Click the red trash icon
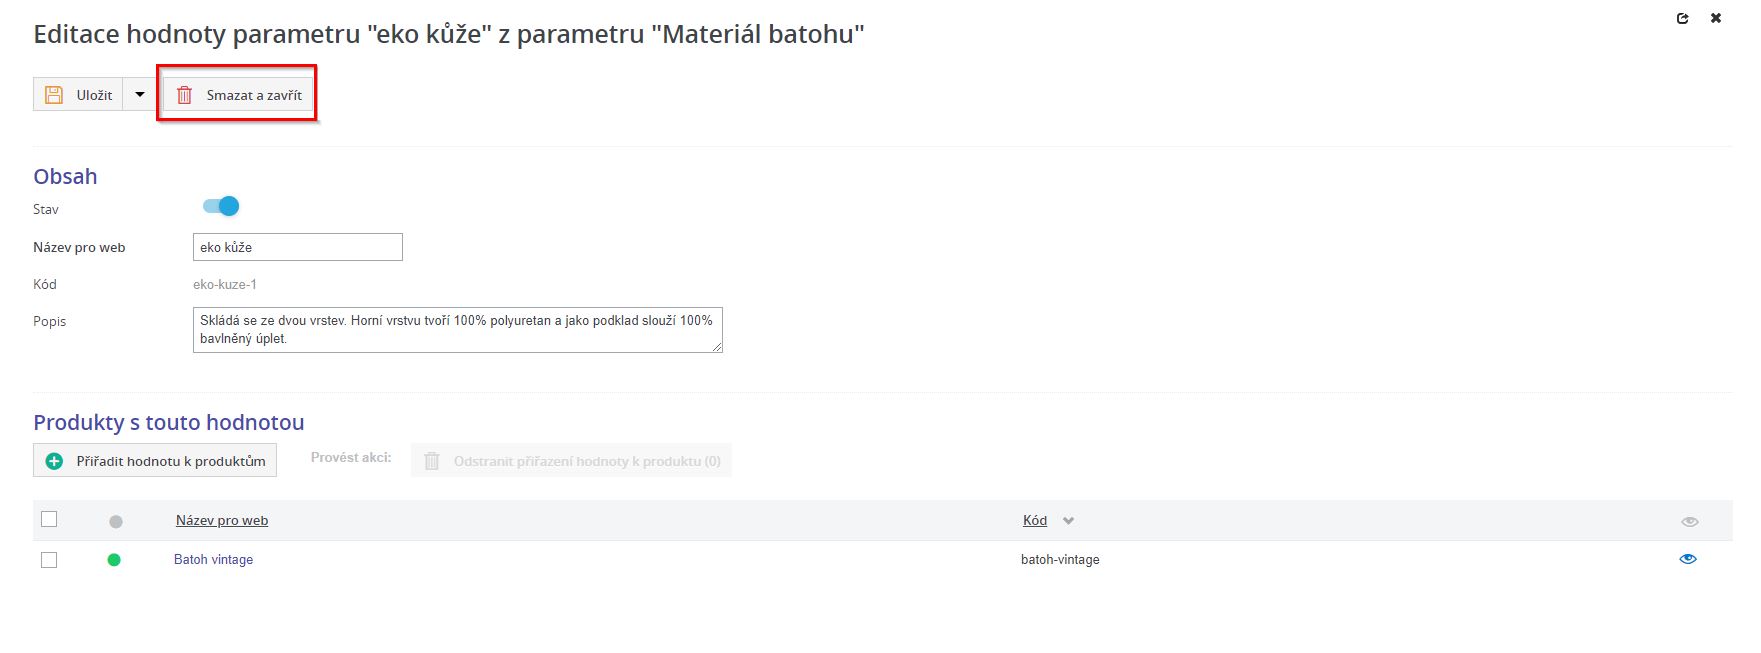The image size is (1761, 653). pos(184,95)
